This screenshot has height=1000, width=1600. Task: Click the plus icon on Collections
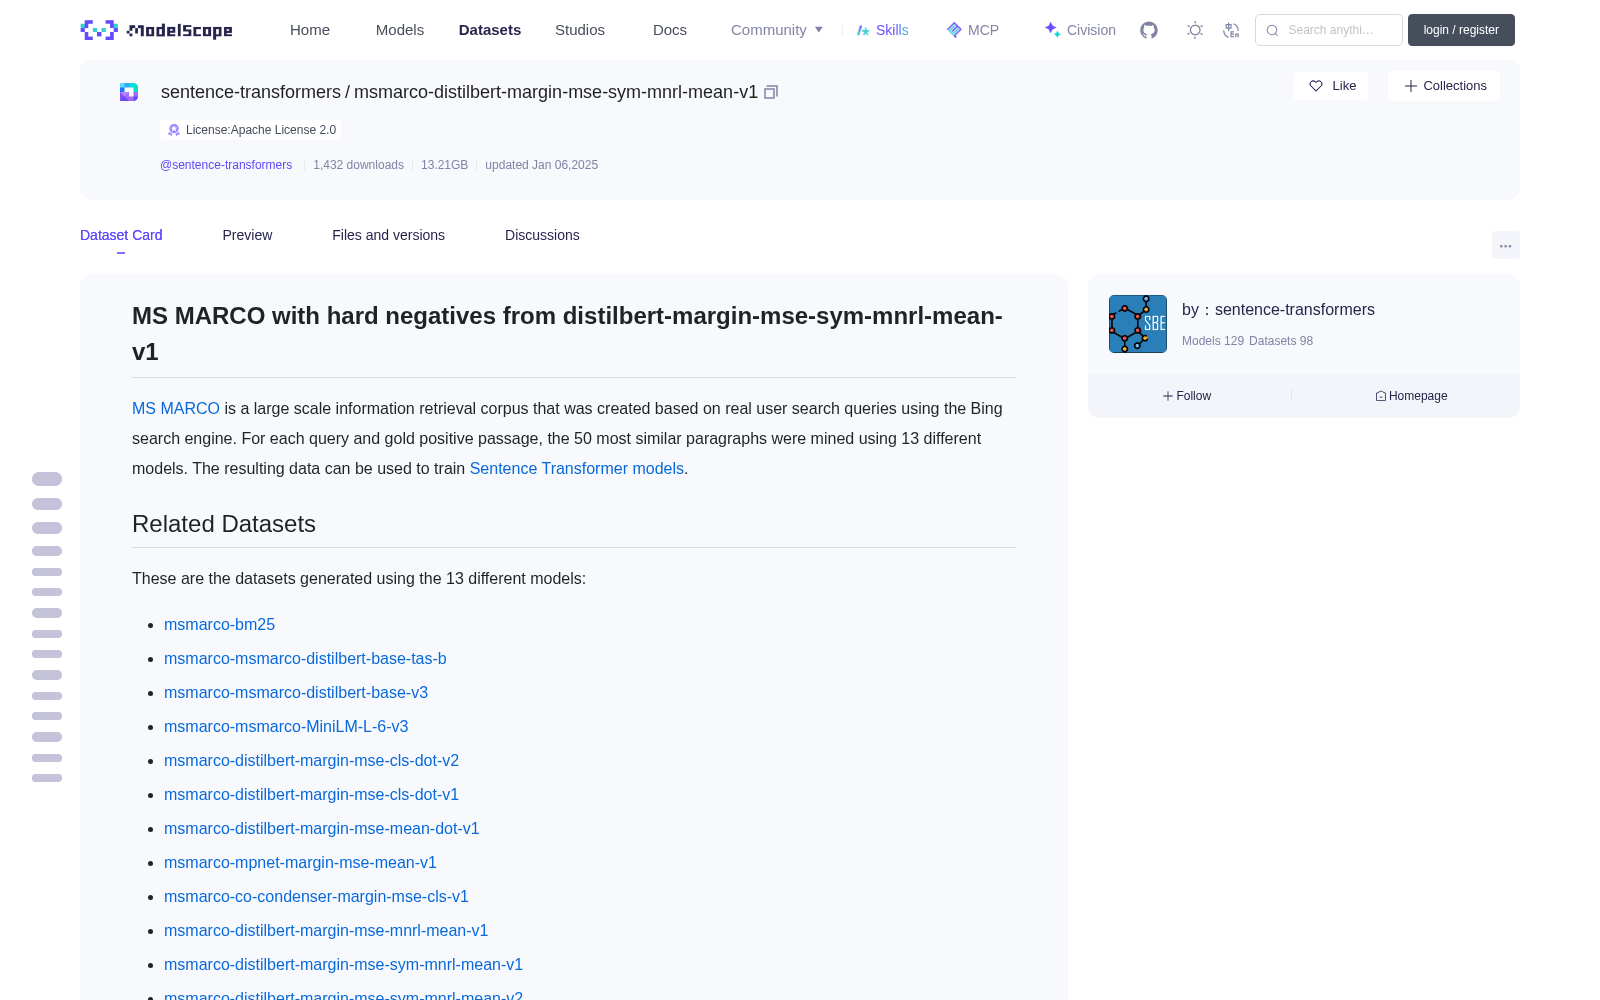[1410, 86]
